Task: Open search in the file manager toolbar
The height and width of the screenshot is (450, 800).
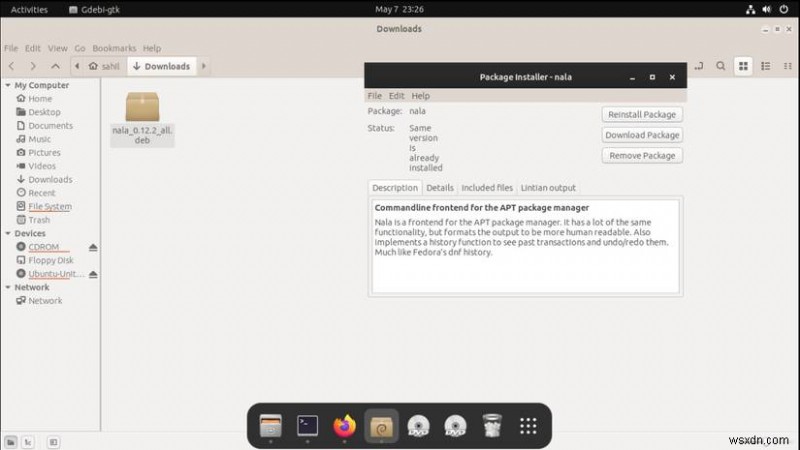Action: click(x=720, y=66)
